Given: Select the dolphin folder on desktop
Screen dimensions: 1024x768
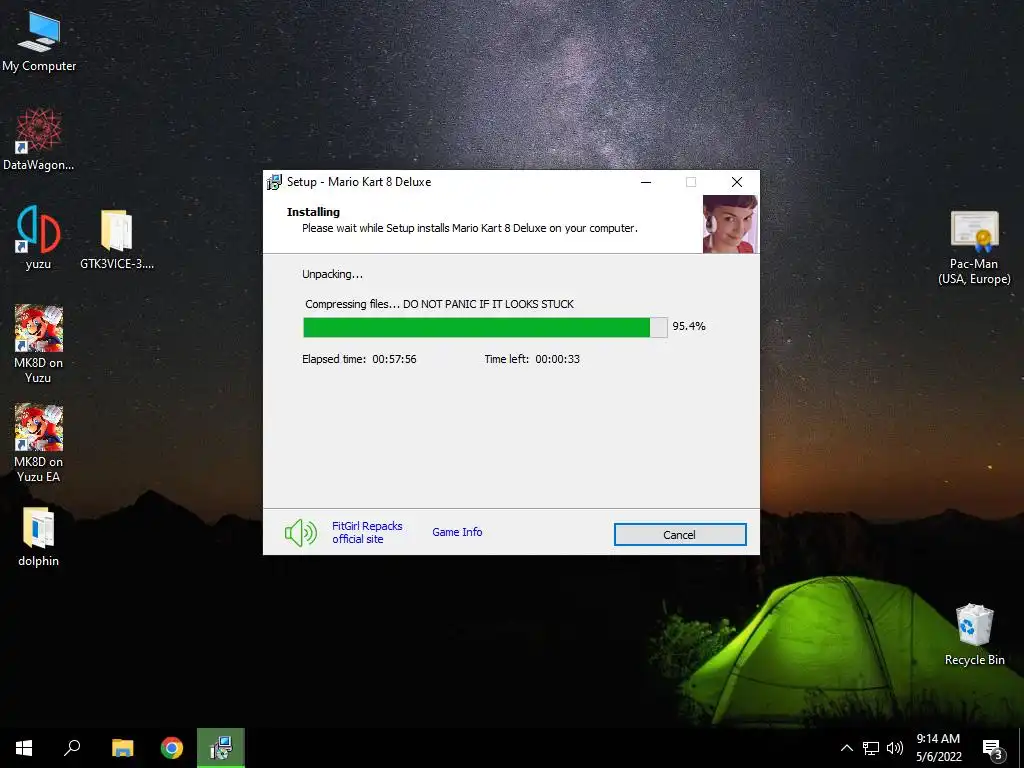Looking at the screenshot, I should point(39,537).
